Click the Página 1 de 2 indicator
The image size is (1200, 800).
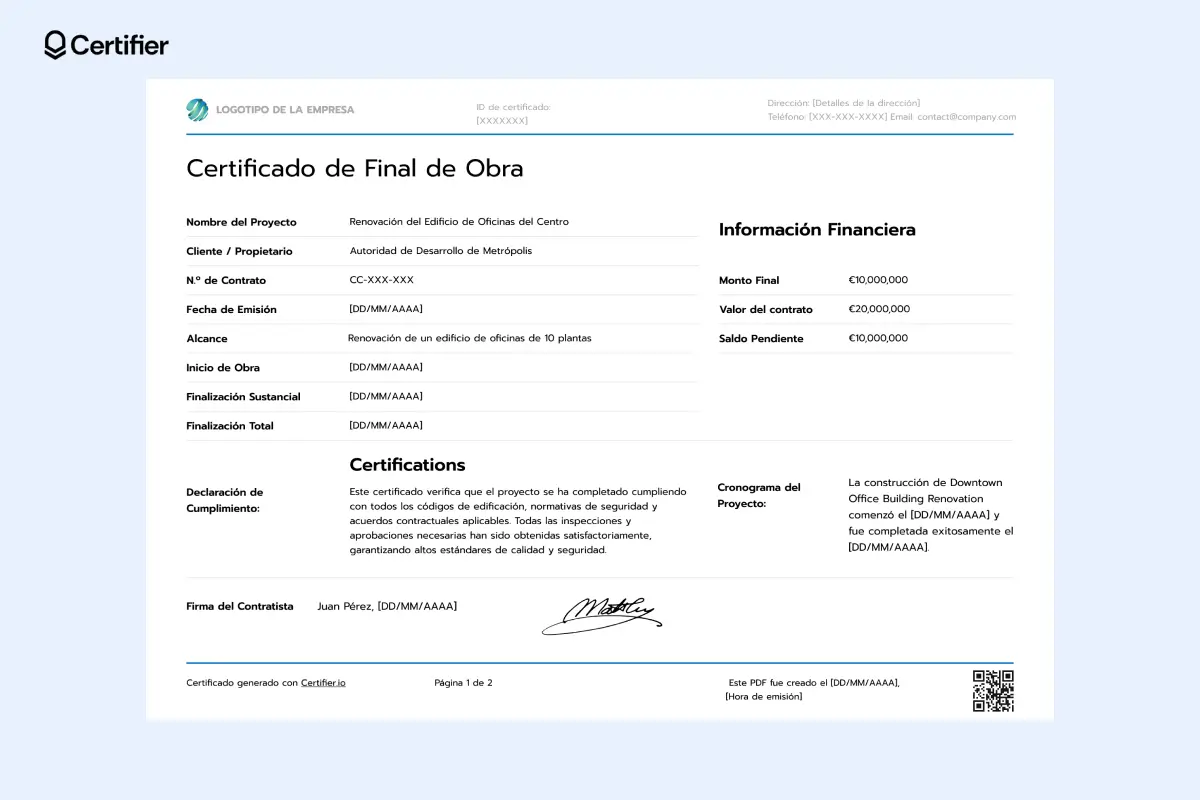pyautogui.click(x=463, y=682)
